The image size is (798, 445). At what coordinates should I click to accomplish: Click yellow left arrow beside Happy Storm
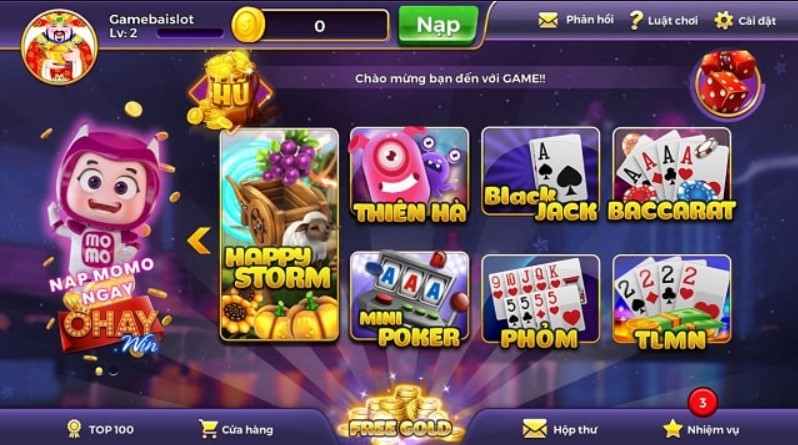click(198, 240)
